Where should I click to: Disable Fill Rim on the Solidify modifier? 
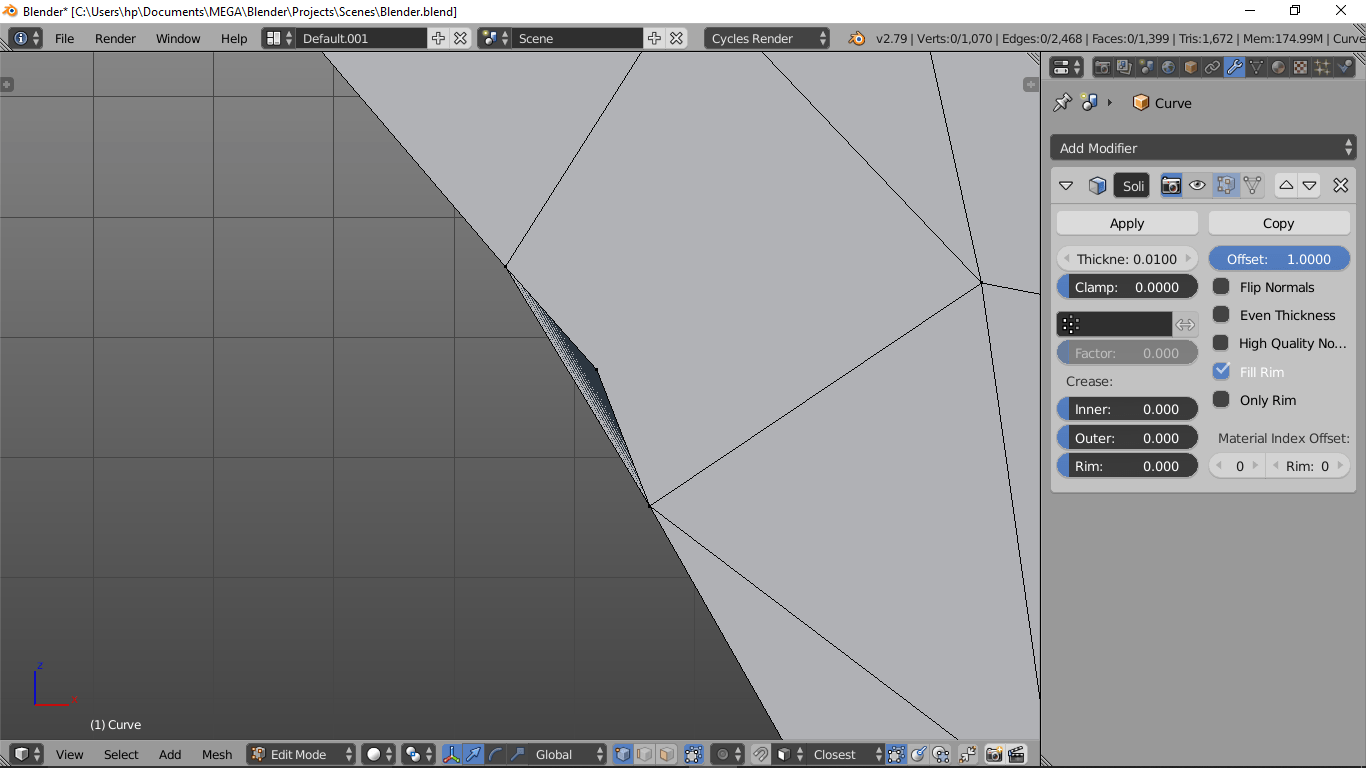[1221, 371]
